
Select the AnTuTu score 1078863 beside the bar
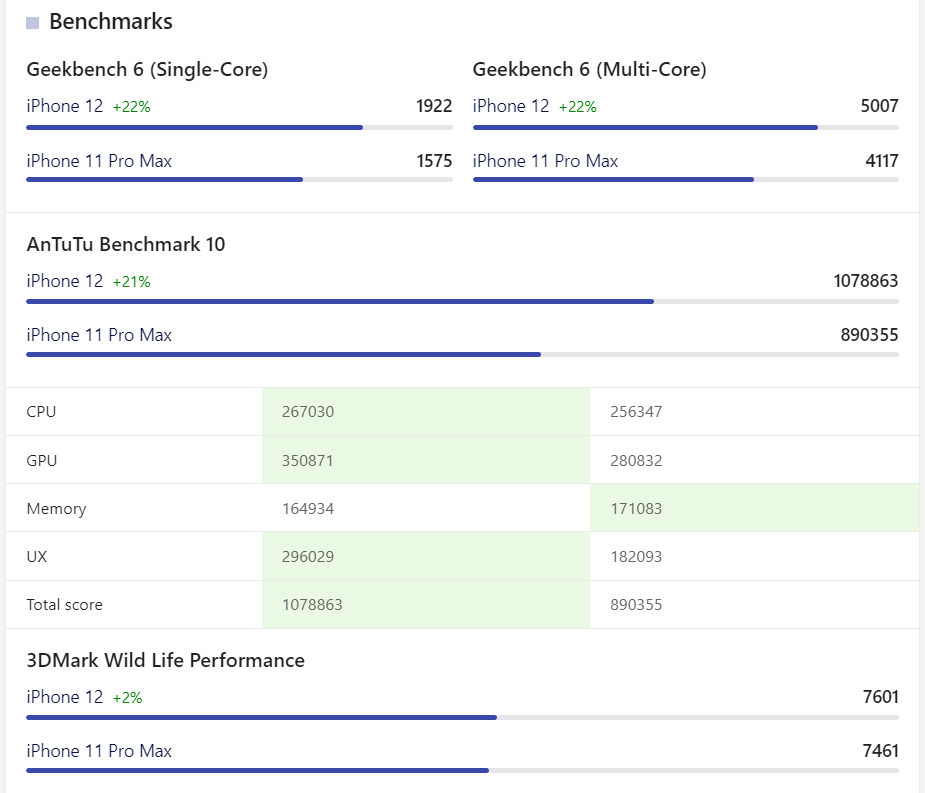pos(865,281)
